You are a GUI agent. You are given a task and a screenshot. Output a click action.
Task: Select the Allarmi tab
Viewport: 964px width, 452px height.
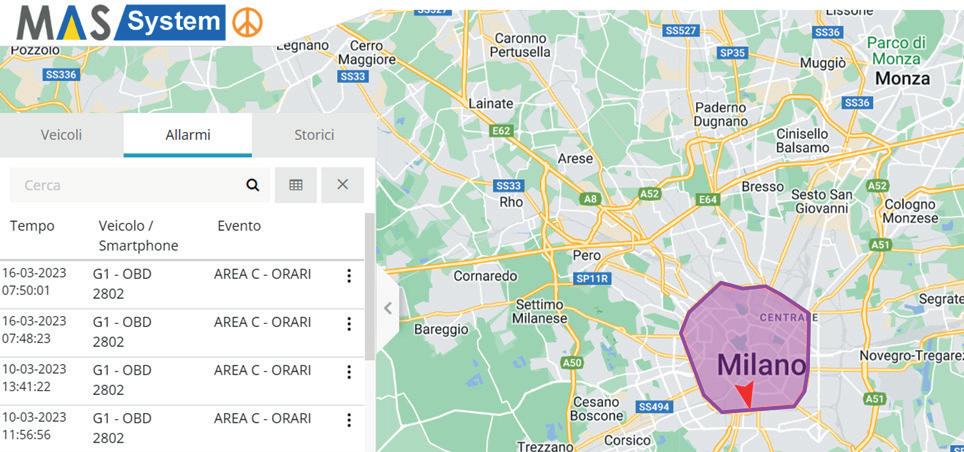(188, 135)
